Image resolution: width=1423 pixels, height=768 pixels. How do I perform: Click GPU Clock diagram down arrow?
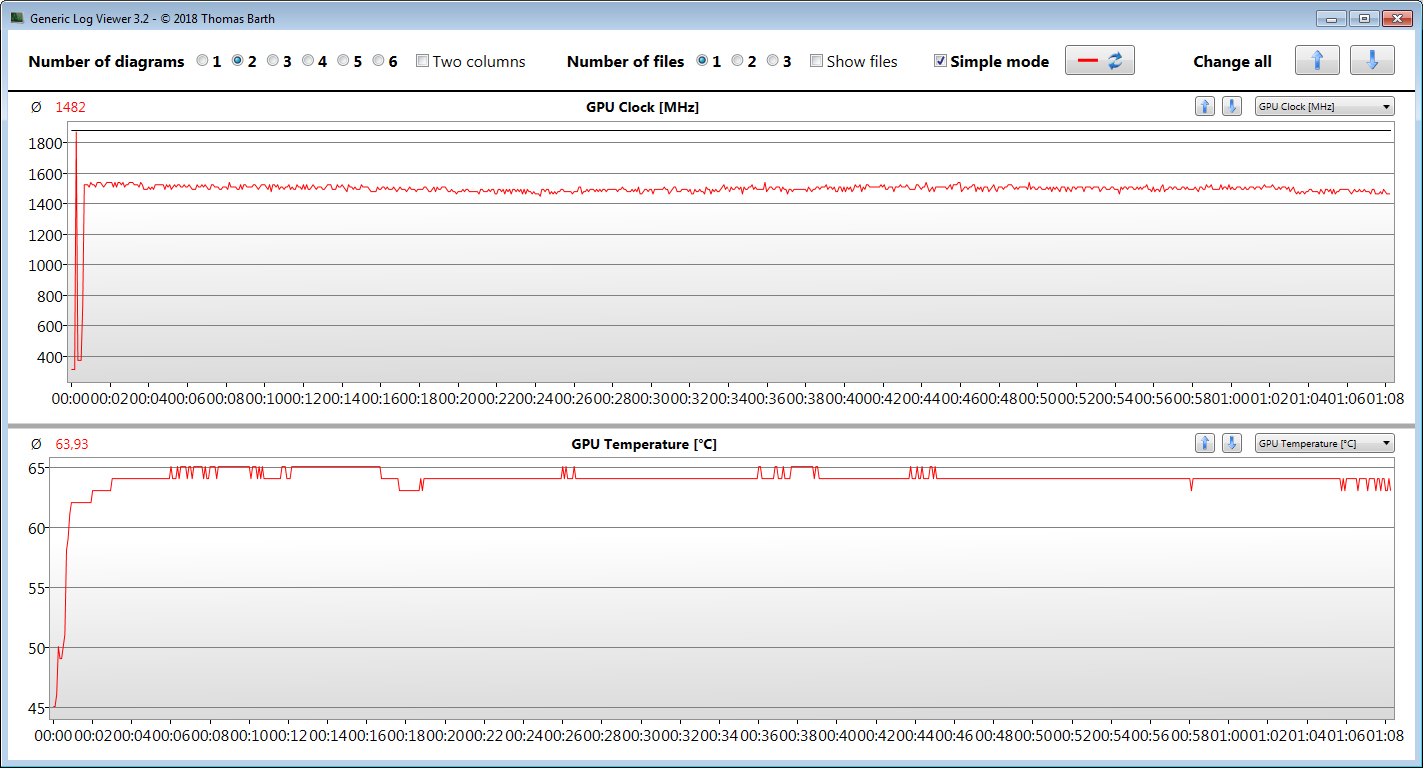point(1232,106)
